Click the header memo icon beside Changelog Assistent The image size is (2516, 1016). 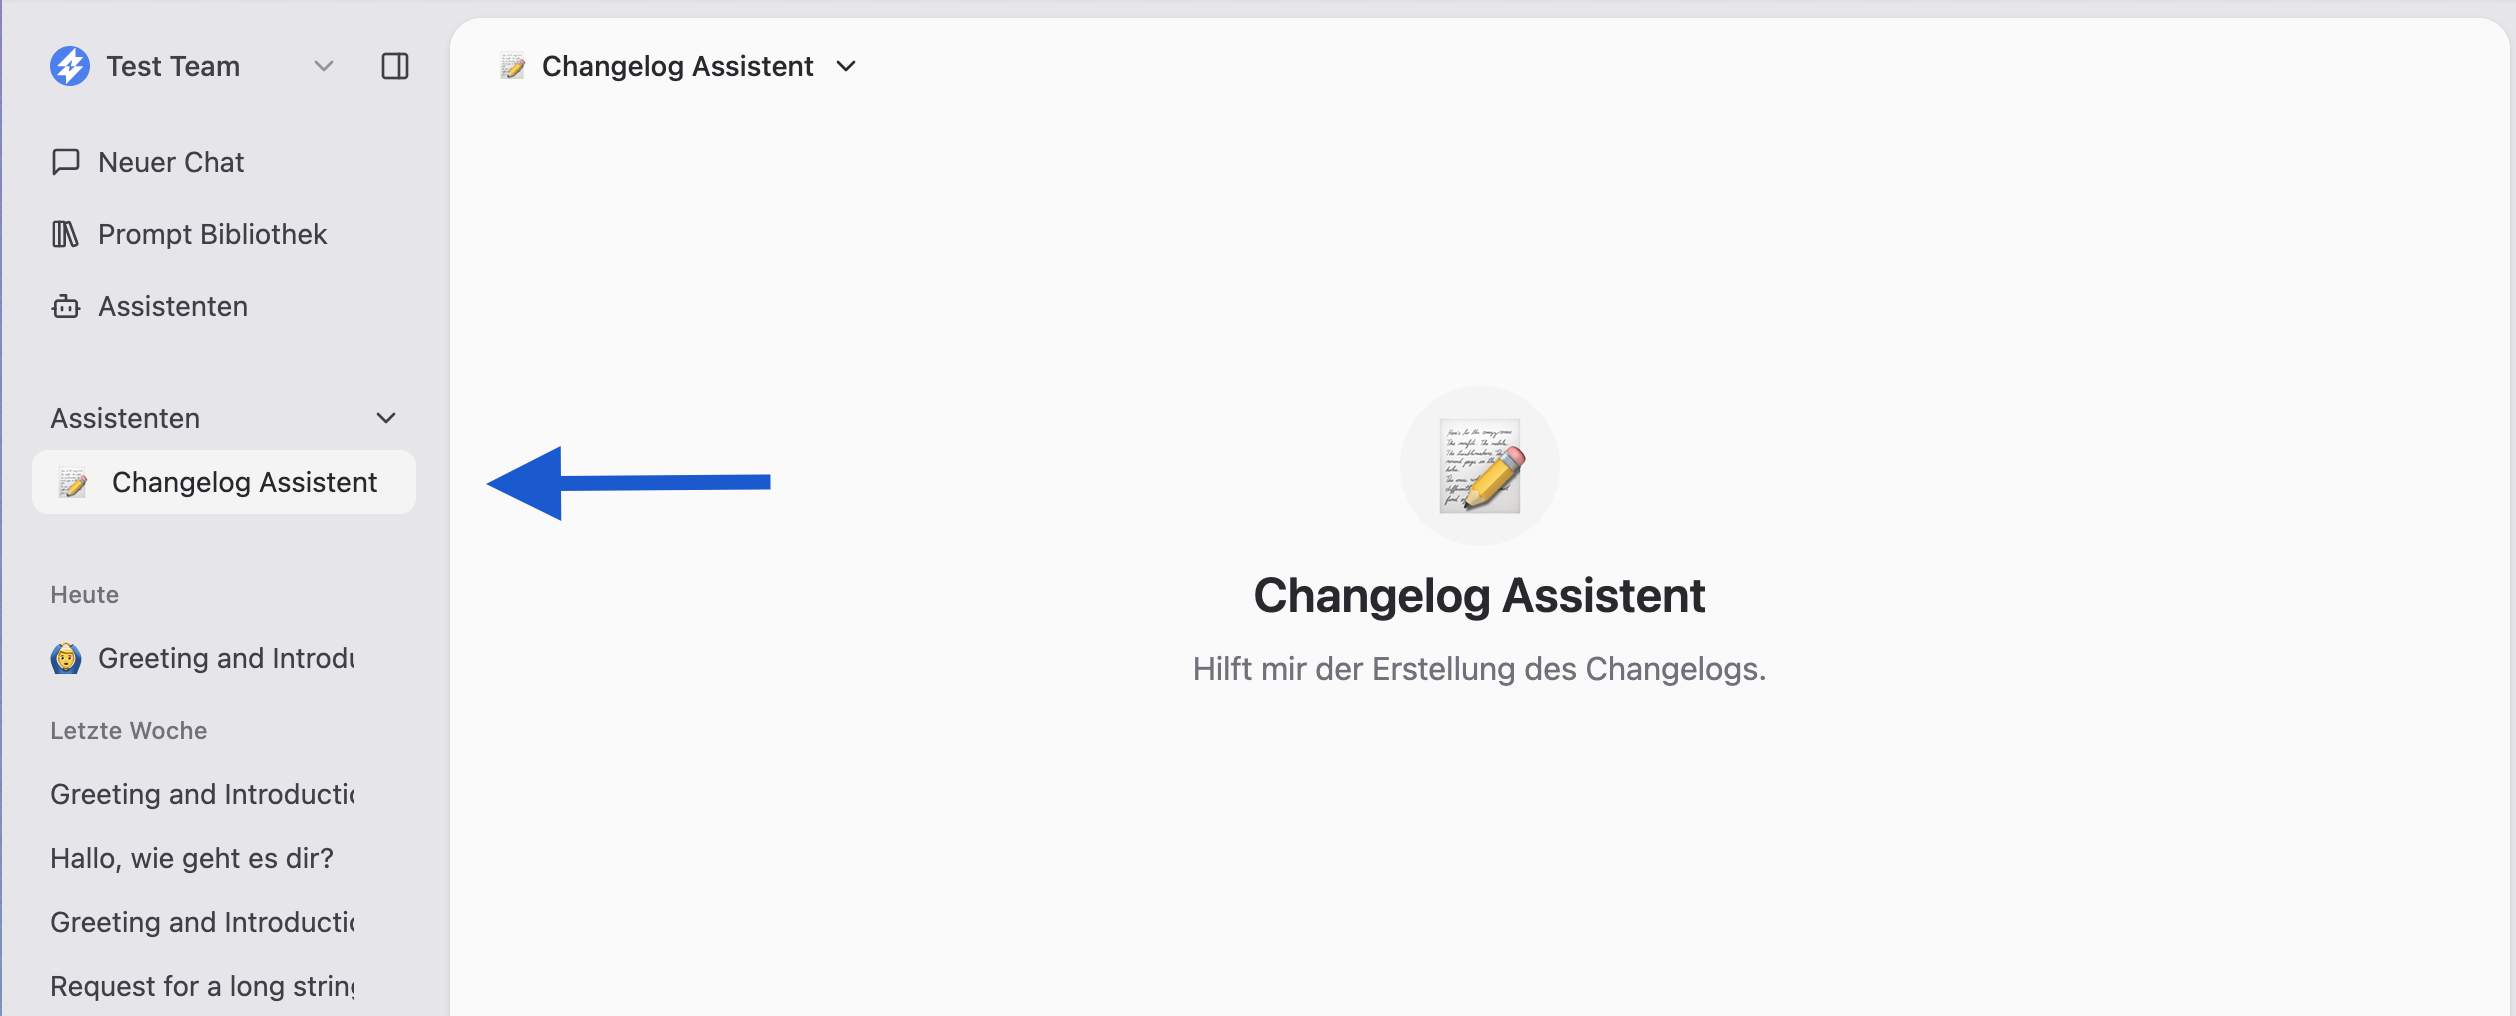click(513, 66)
